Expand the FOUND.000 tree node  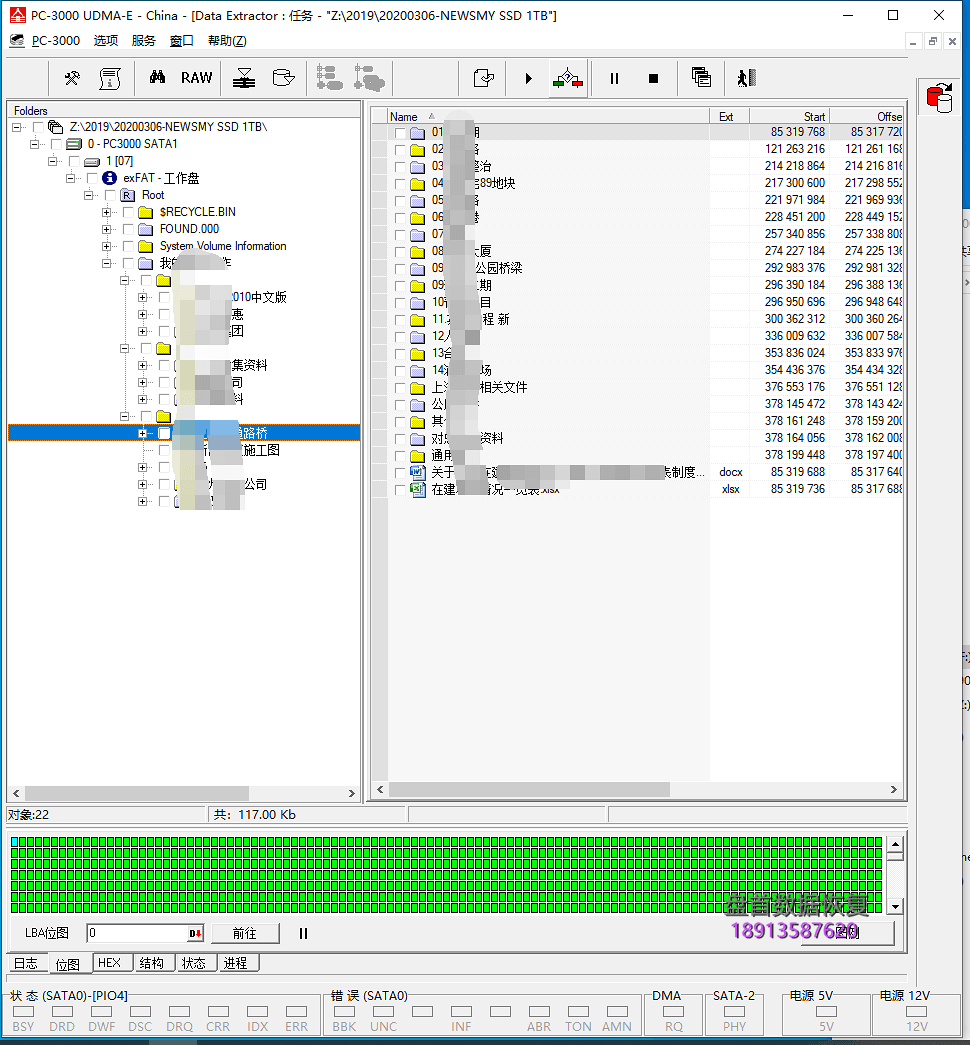coord(106,229)
